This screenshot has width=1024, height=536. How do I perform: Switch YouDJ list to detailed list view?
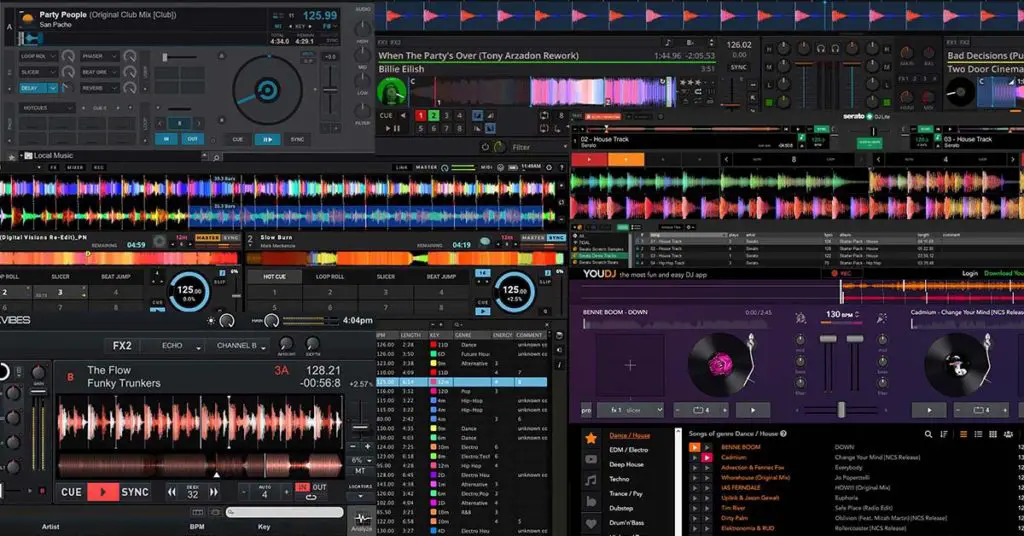pyautogui.click(x=978, y=434)
